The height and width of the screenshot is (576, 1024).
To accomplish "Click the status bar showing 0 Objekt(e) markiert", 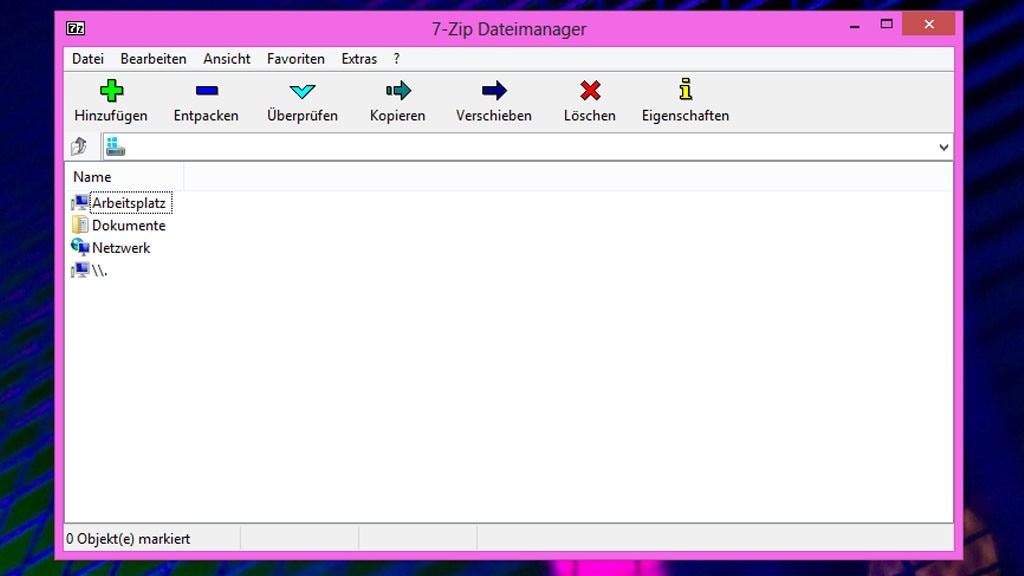I will pos(130,538).
